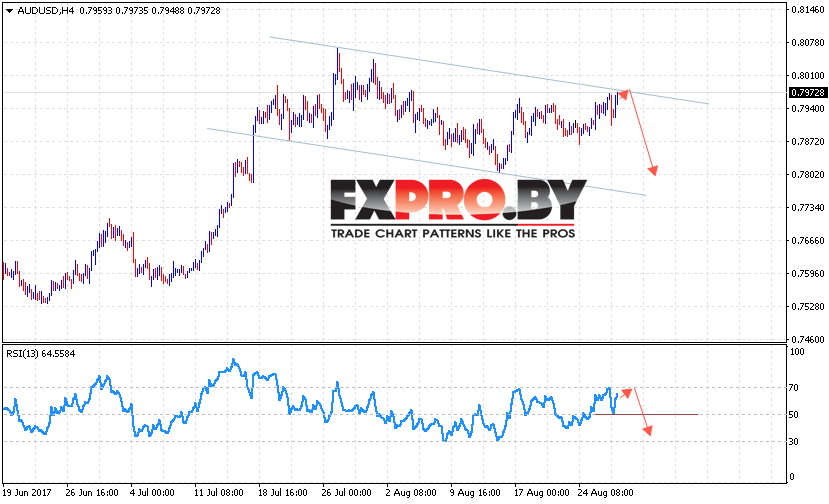829x504 pixels.
Task: Click RSI scale level 0
Action: [x=791, y=476]
